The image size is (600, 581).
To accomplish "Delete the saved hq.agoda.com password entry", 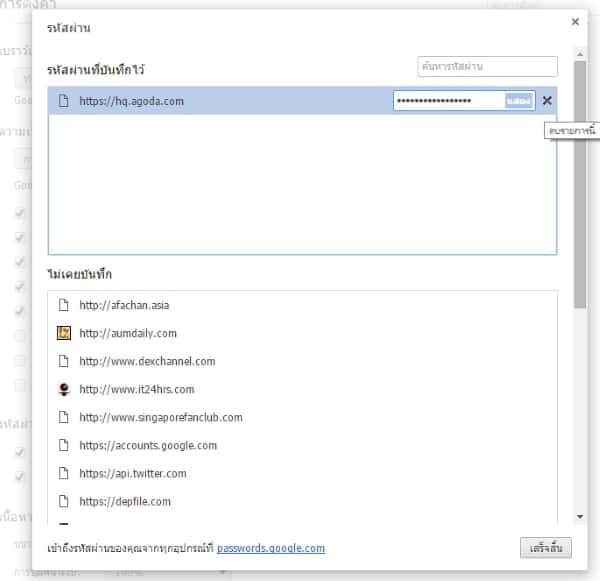I will (x=546, y=100).
